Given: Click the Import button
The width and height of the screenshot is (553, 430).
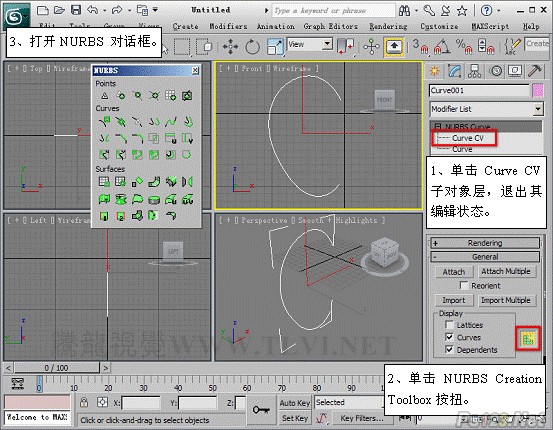Looking at the screenshot, I should pos(454,300).
